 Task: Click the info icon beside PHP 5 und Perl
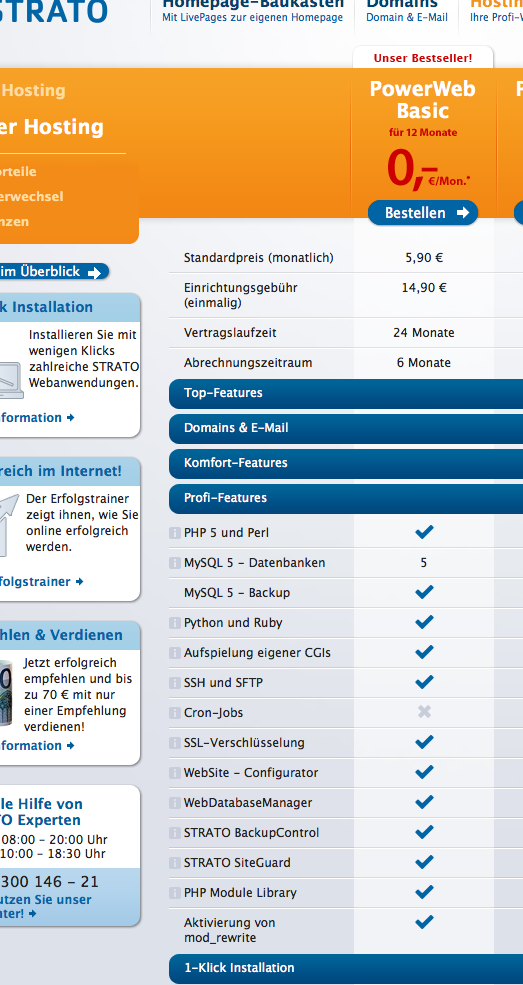(175, 533)
